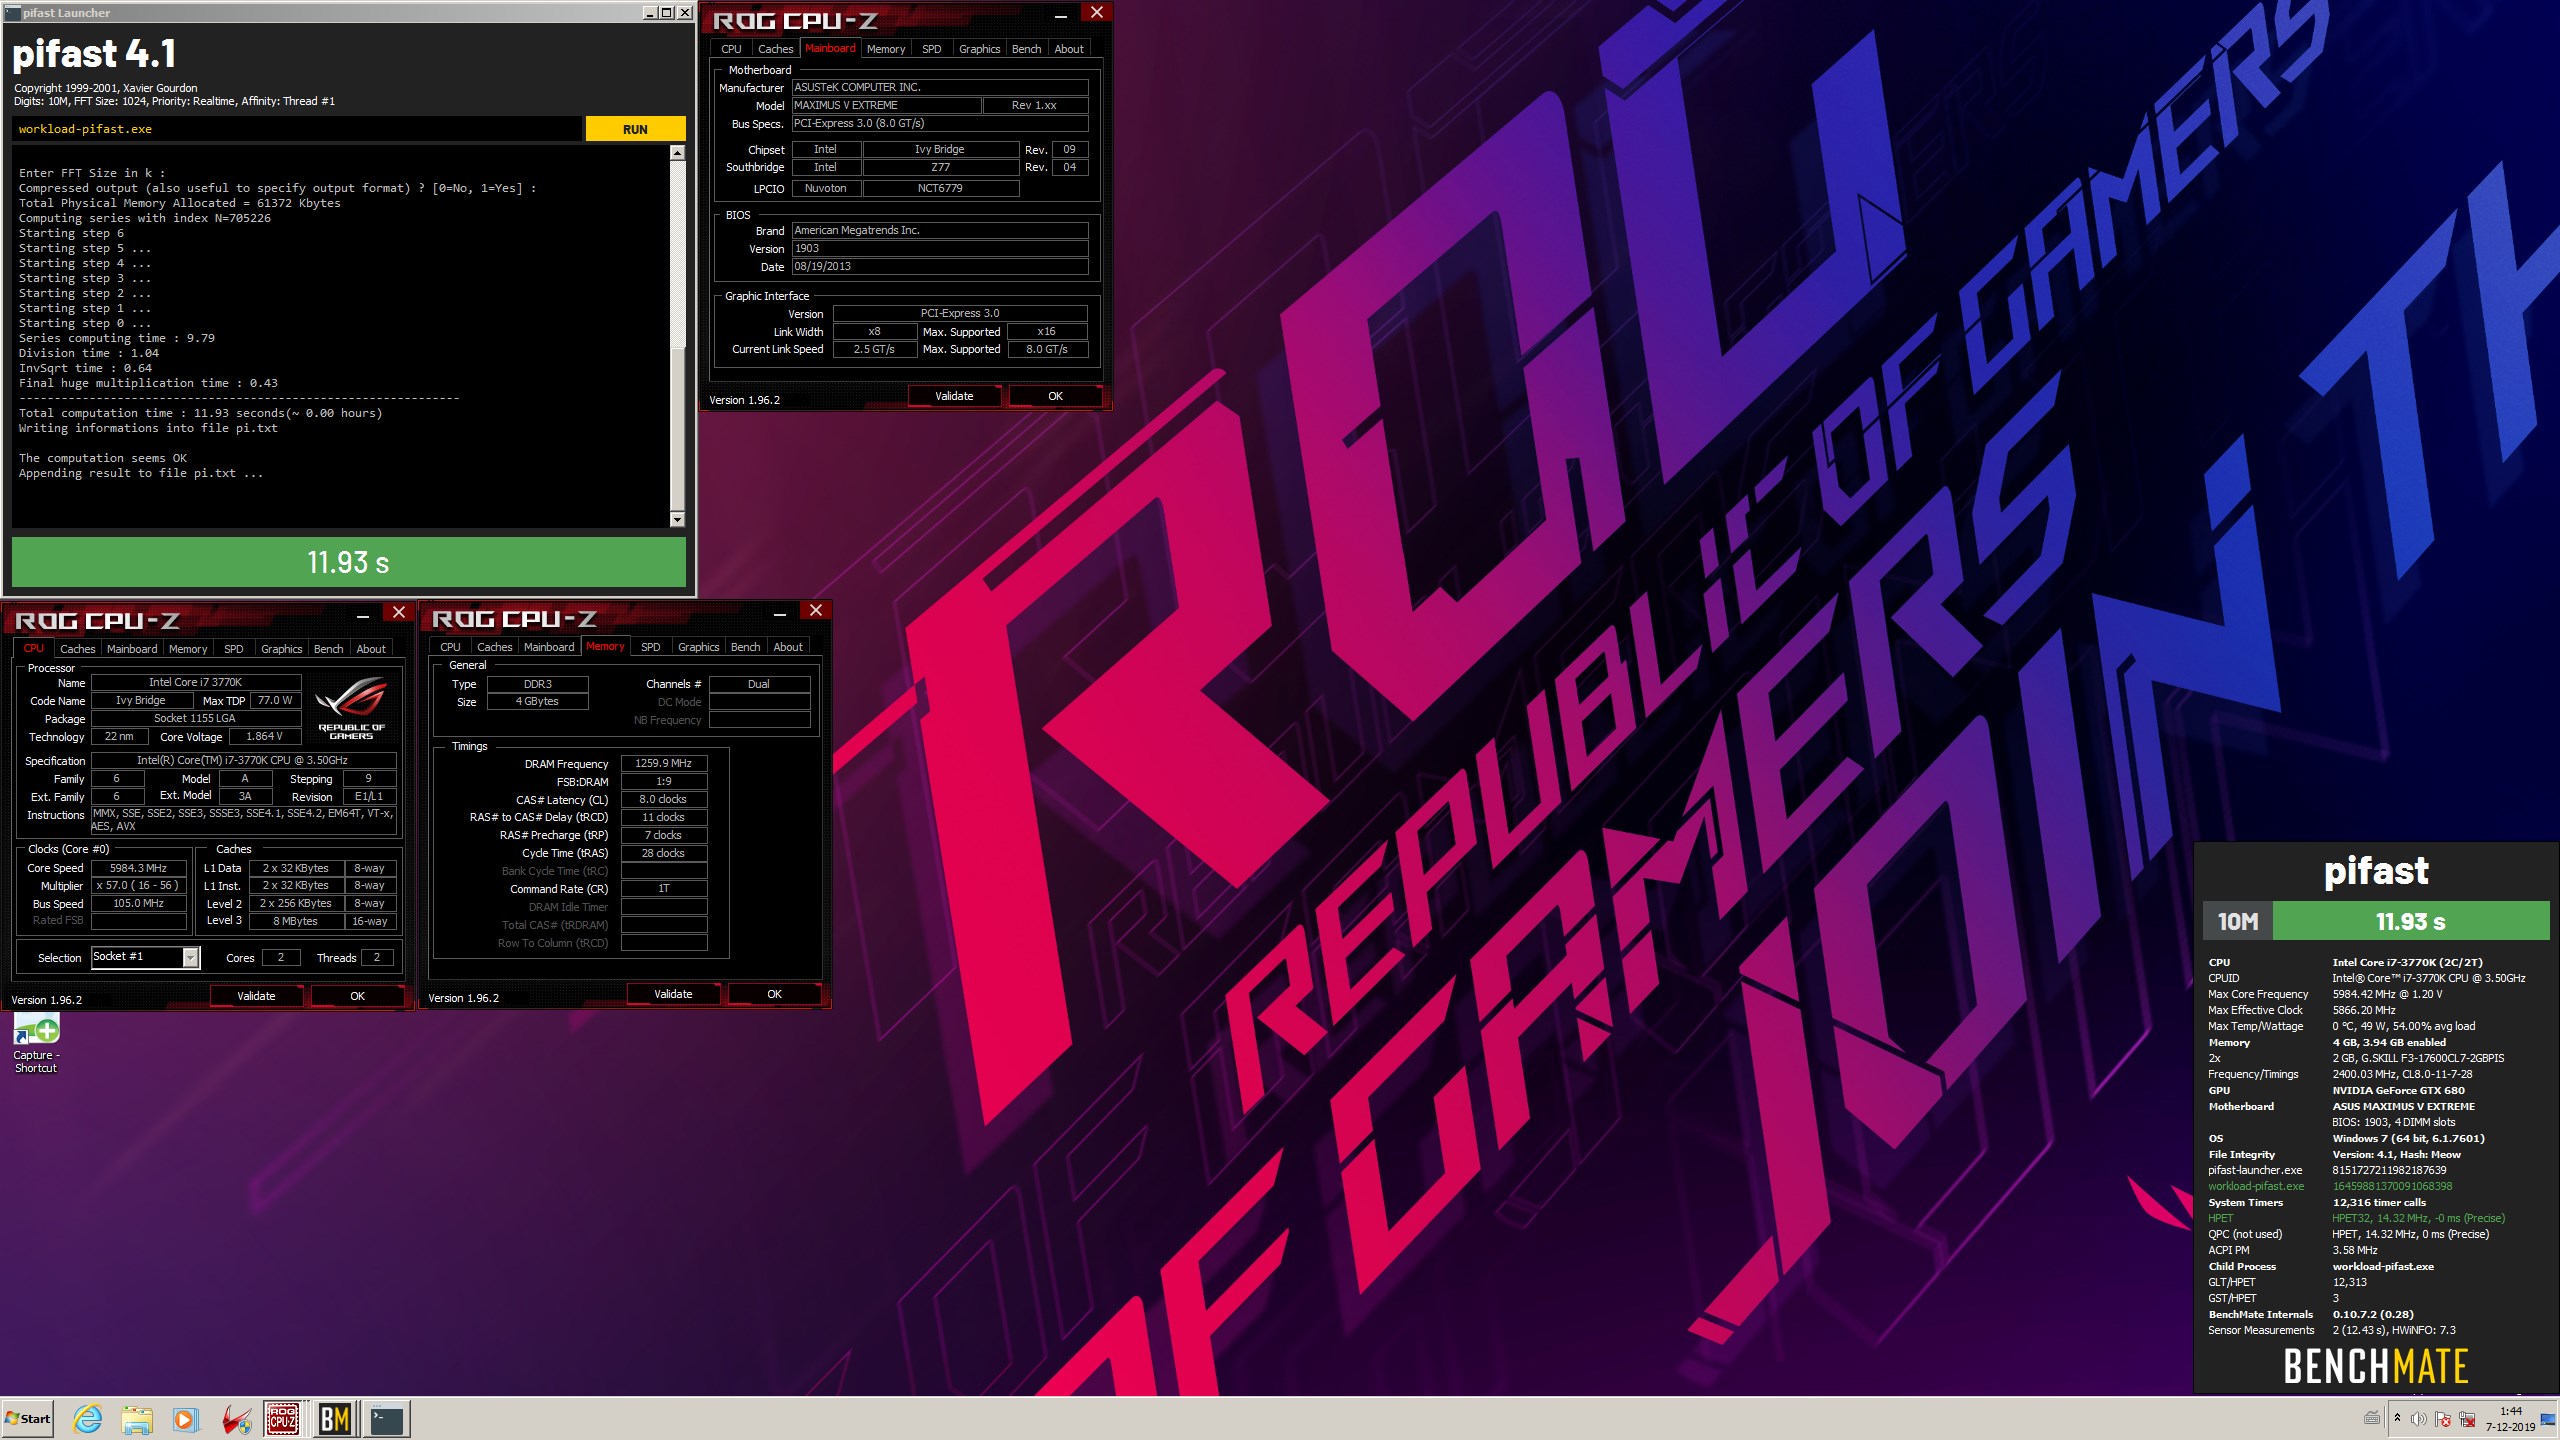2560x1440 pixels.
Task: Click the 10M label in BenchMate overlay
Action: point(2238,921)
